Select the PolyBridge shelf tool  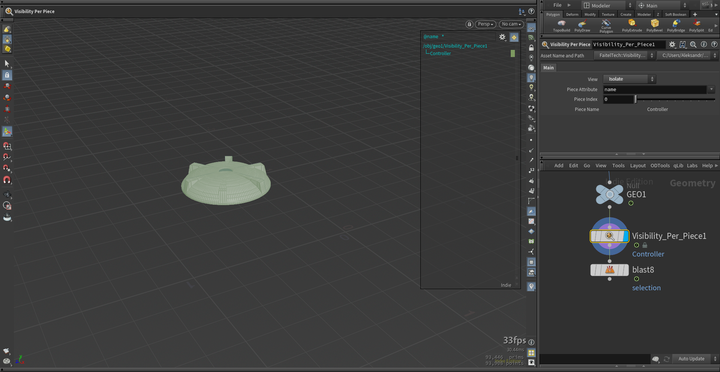(676, 26)
